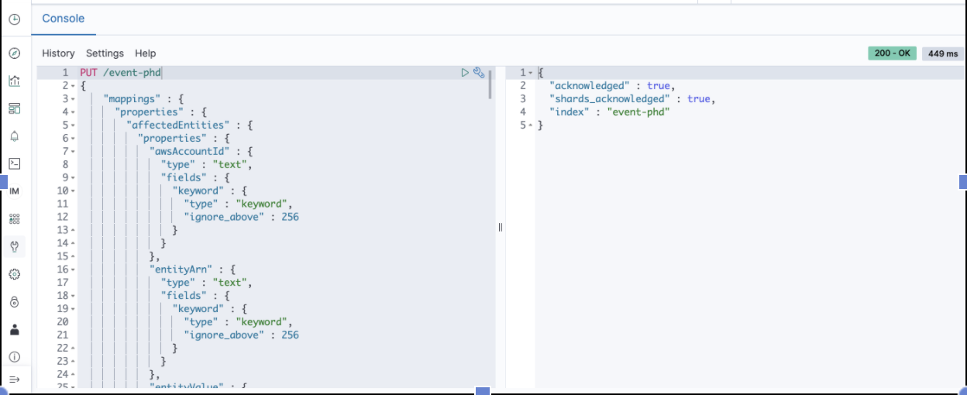The width and height of the screenshot is (968, 395).
Task: Open the terminal prompt icon in sidebar
Action: point(14,164)
